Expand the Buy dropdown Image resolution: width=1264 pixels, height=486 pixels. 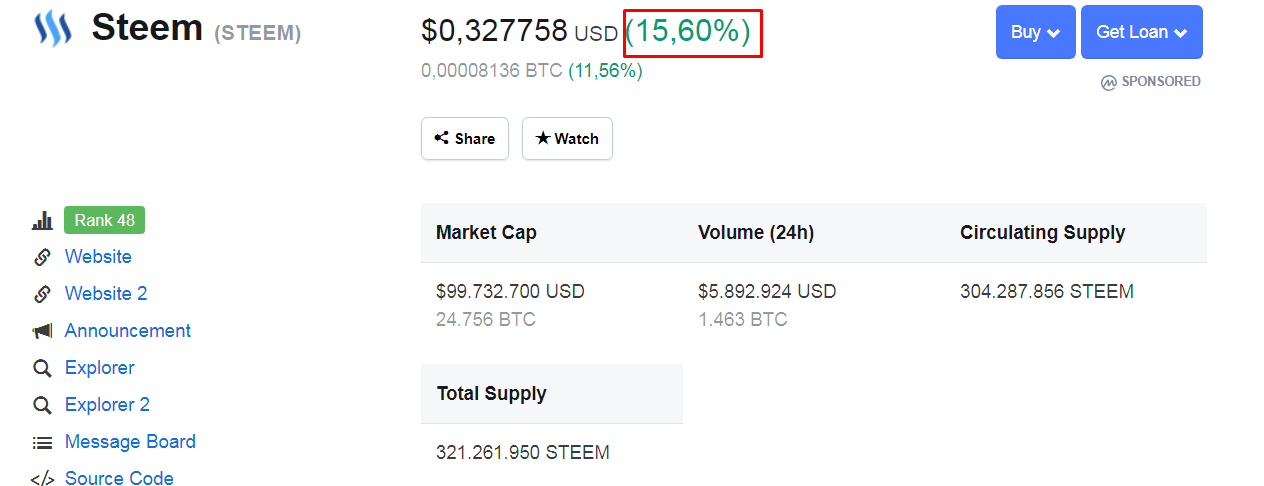tap(1036, 32)
